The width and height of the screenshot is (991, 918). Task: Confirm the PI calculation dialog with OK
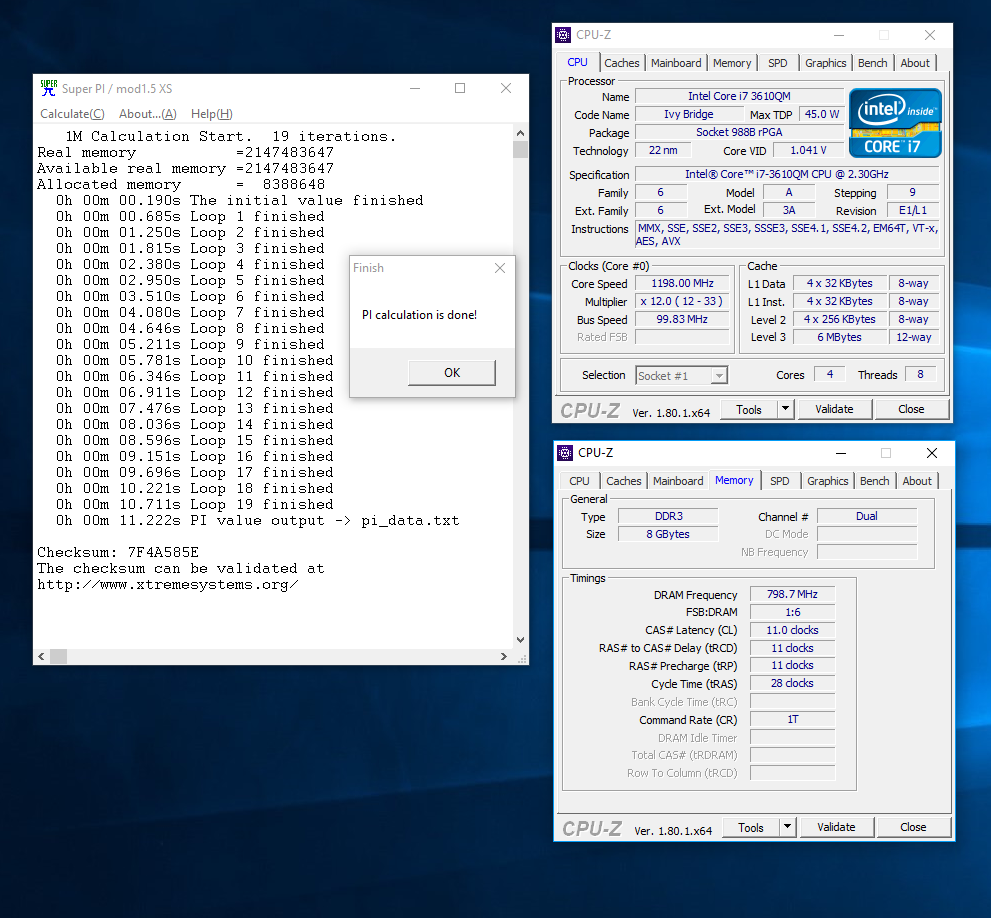(x=452, y=373)
